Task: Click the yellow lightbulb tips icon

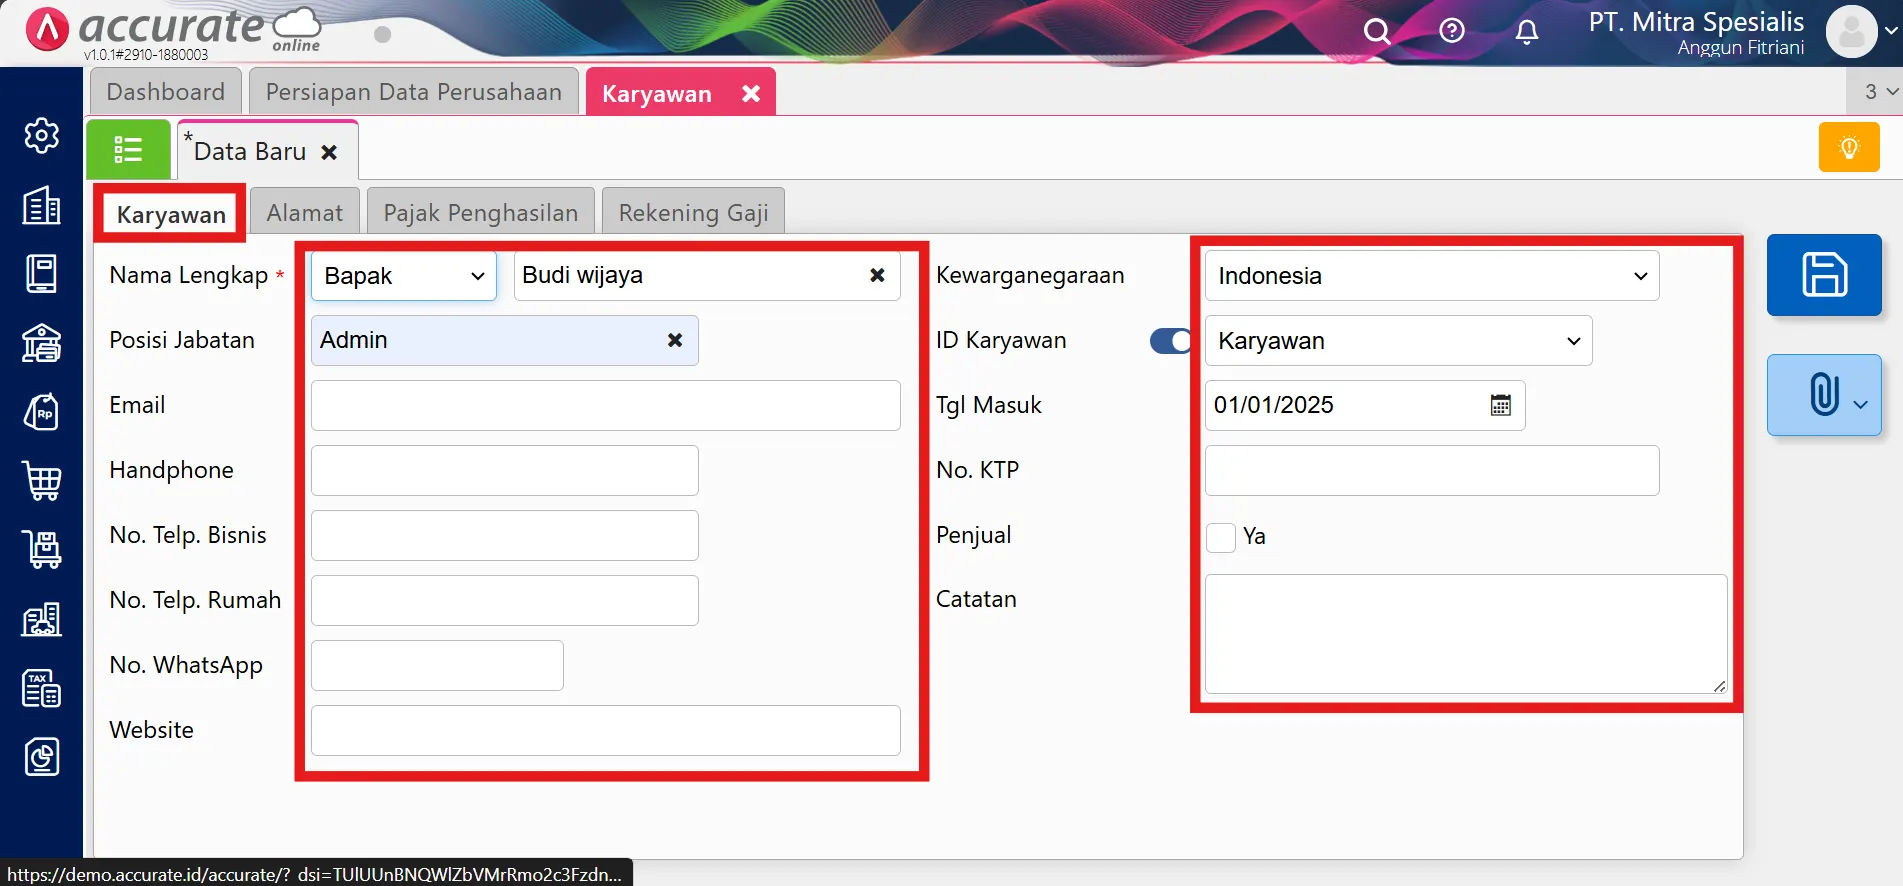Action: [x=1848, y=148]
